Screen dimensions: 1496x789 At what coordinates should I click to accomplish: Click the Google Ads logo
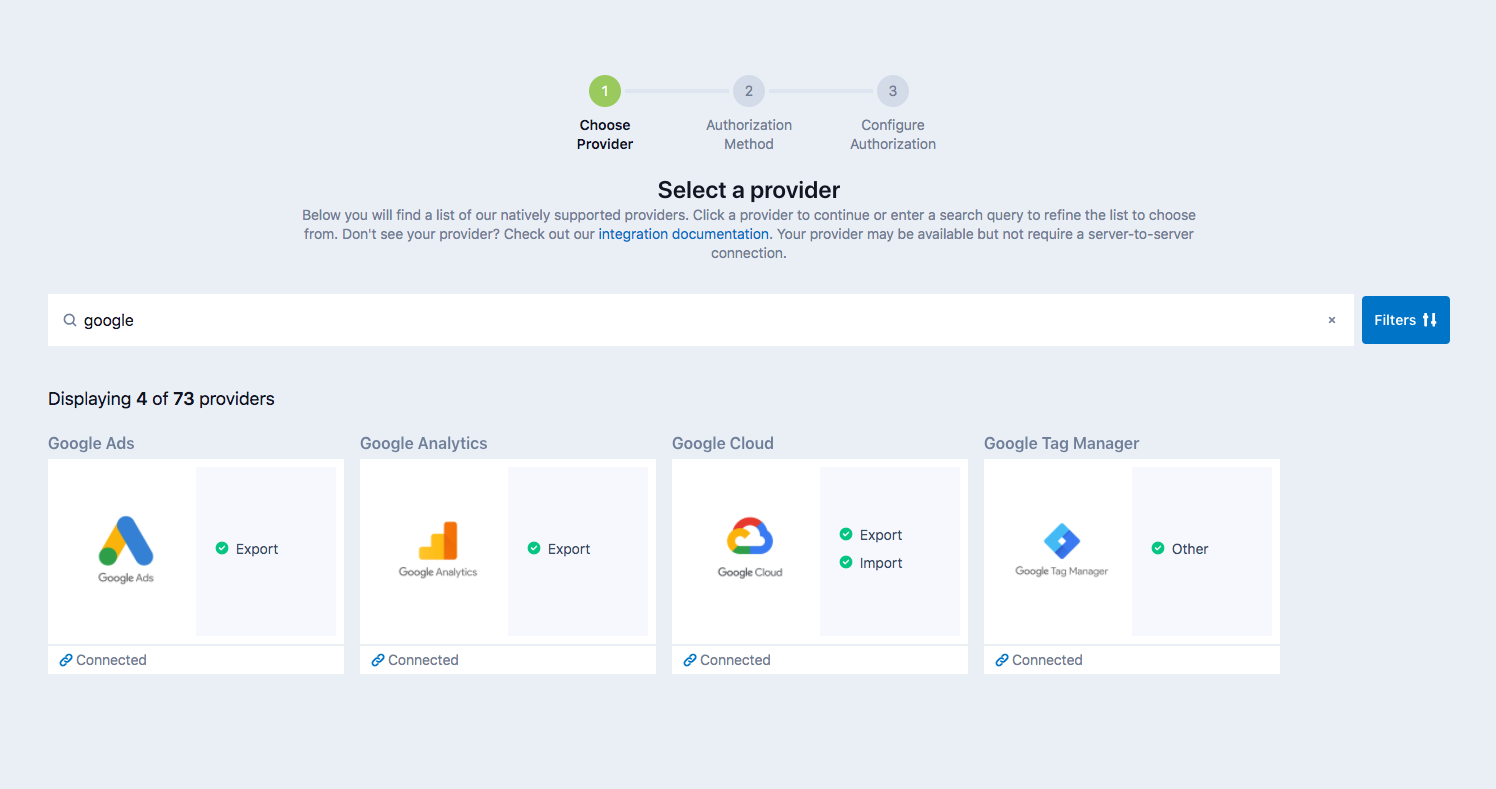(126, 550)
